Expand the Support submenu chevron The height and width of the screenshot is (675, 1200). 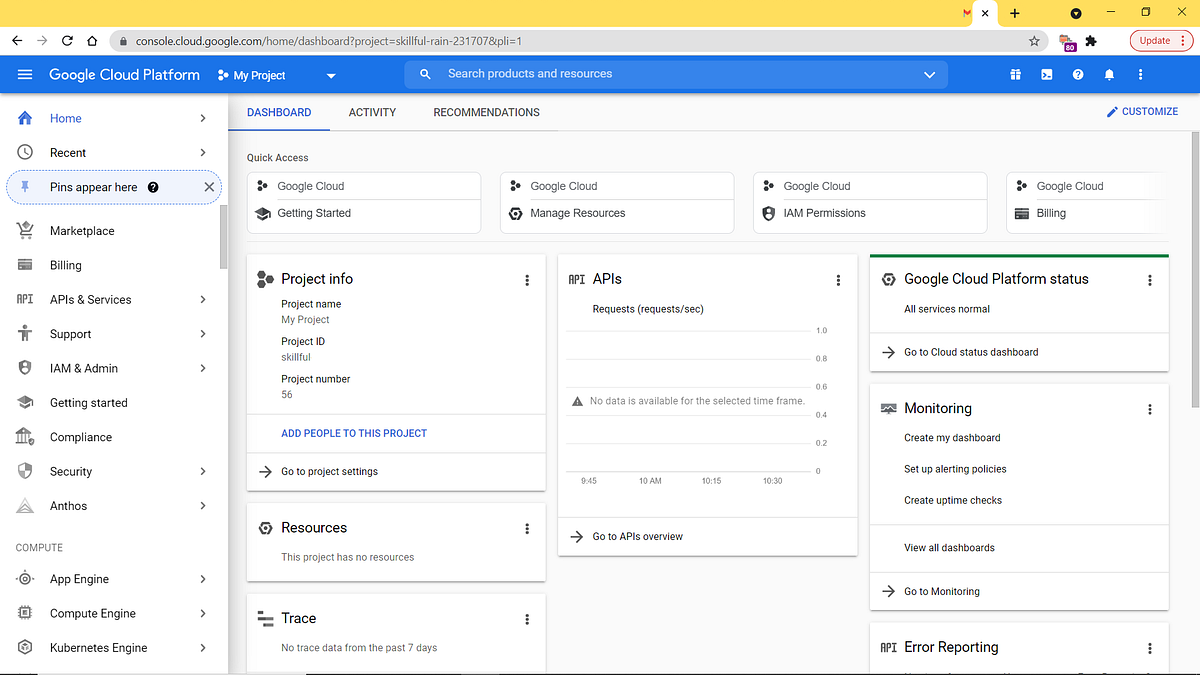[203, 334]
